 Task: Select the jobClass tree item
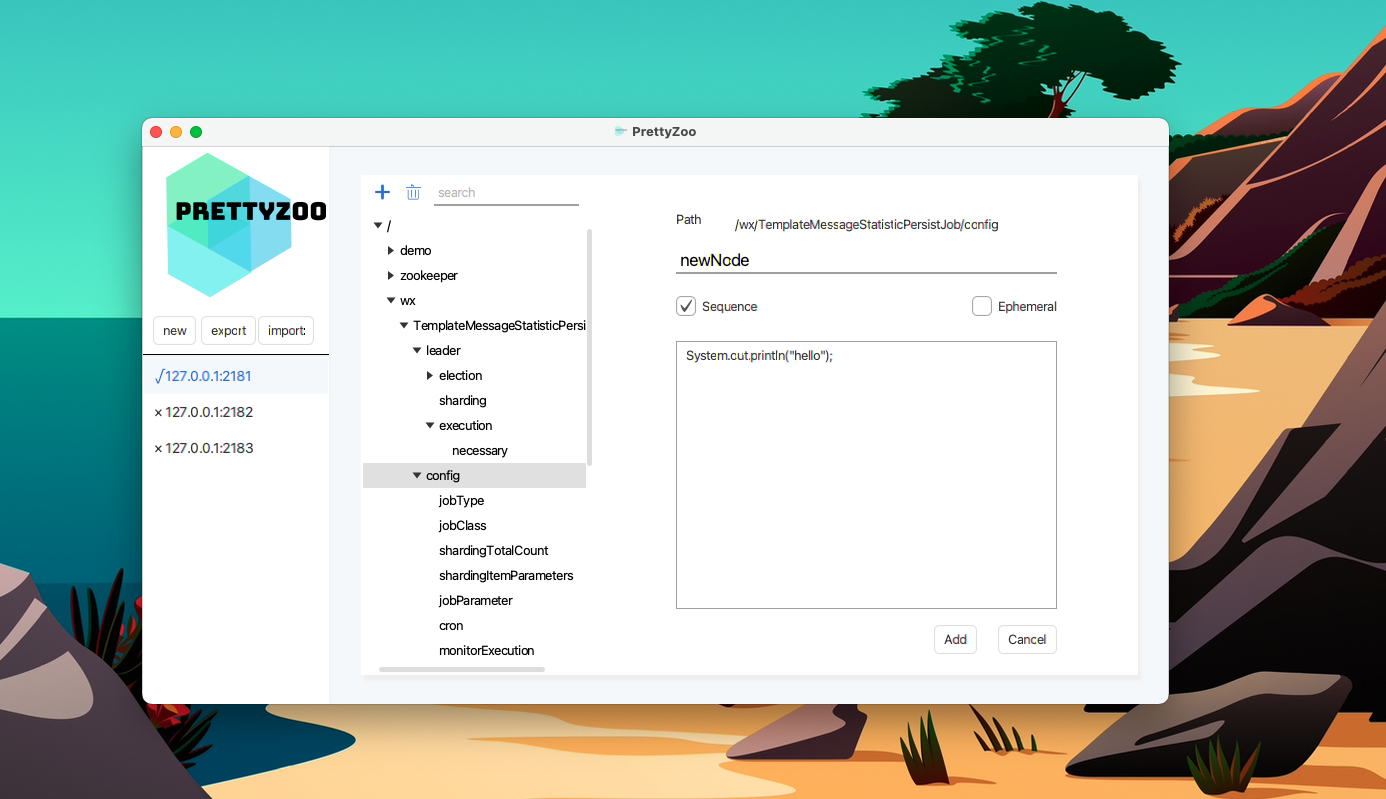(x=461, y=525)
